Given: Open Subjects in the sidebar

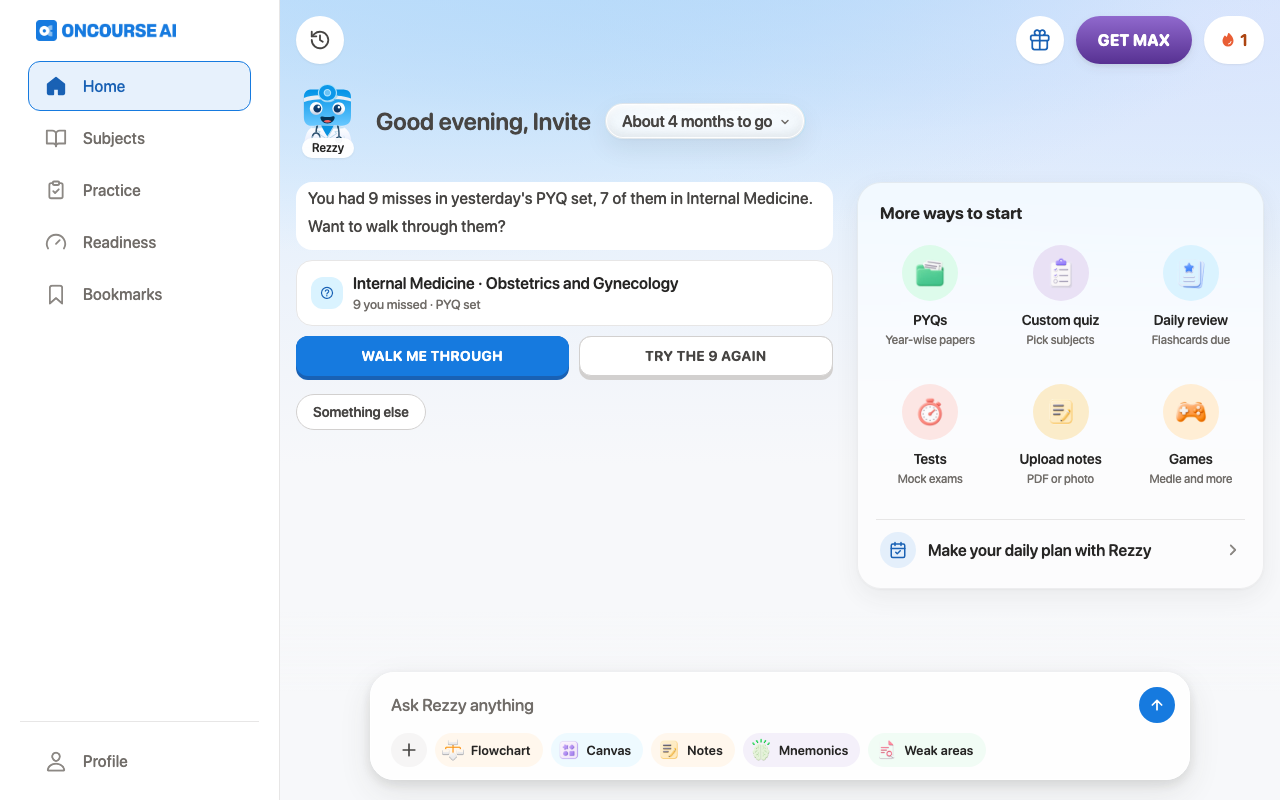Looking at the screenshot, I should point(139,138).
